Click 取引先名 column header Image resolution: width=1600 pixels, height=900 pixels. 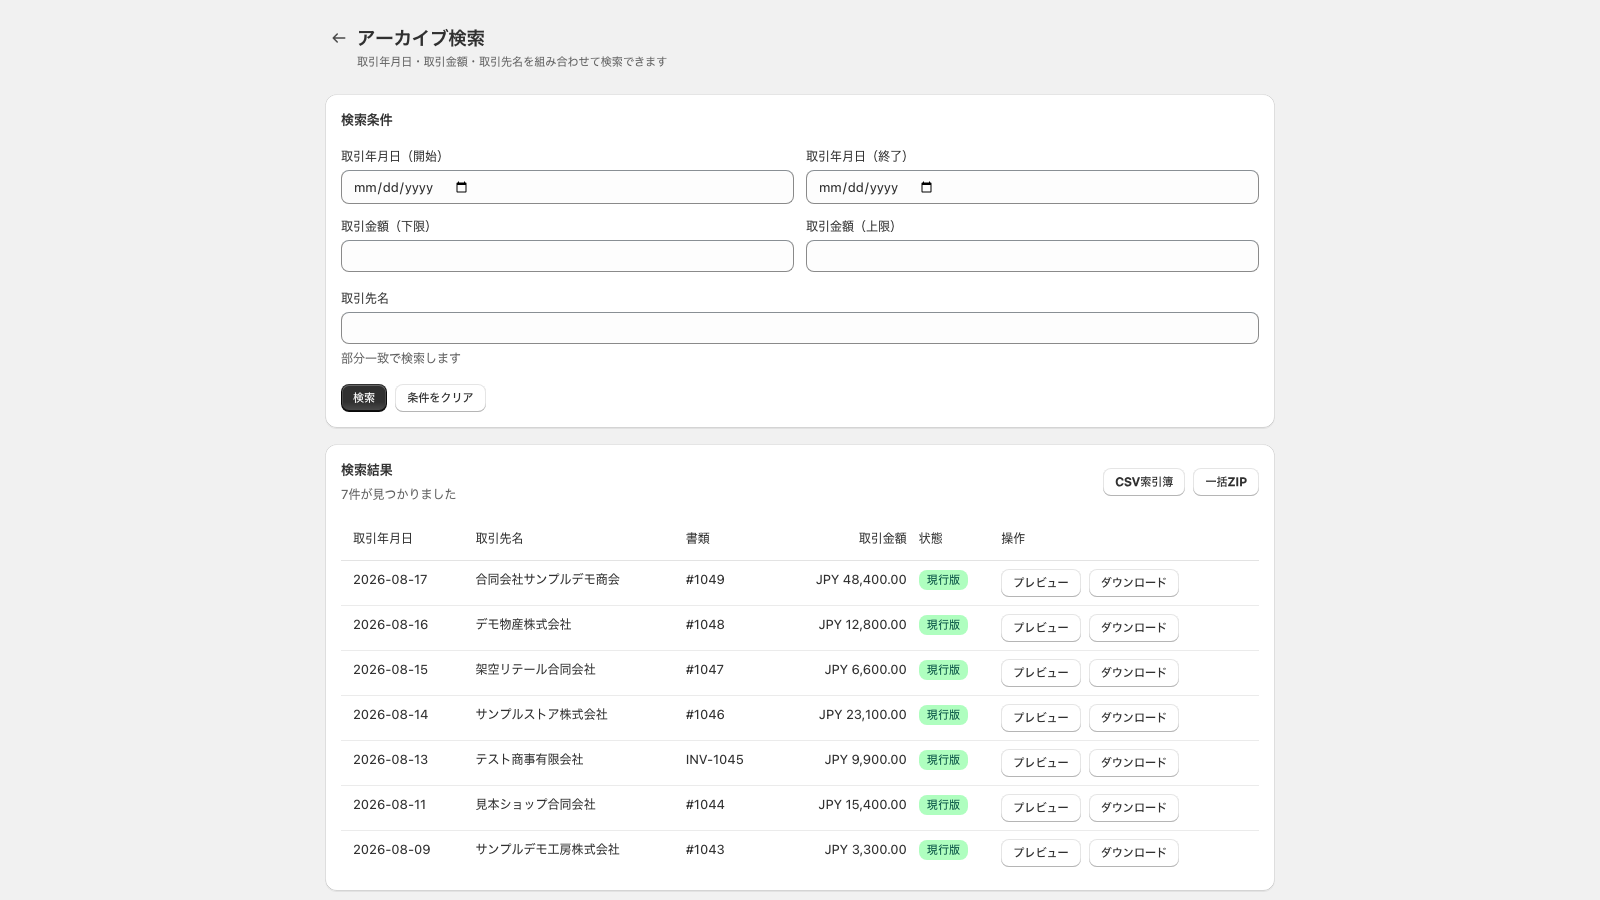click(499, 538)
